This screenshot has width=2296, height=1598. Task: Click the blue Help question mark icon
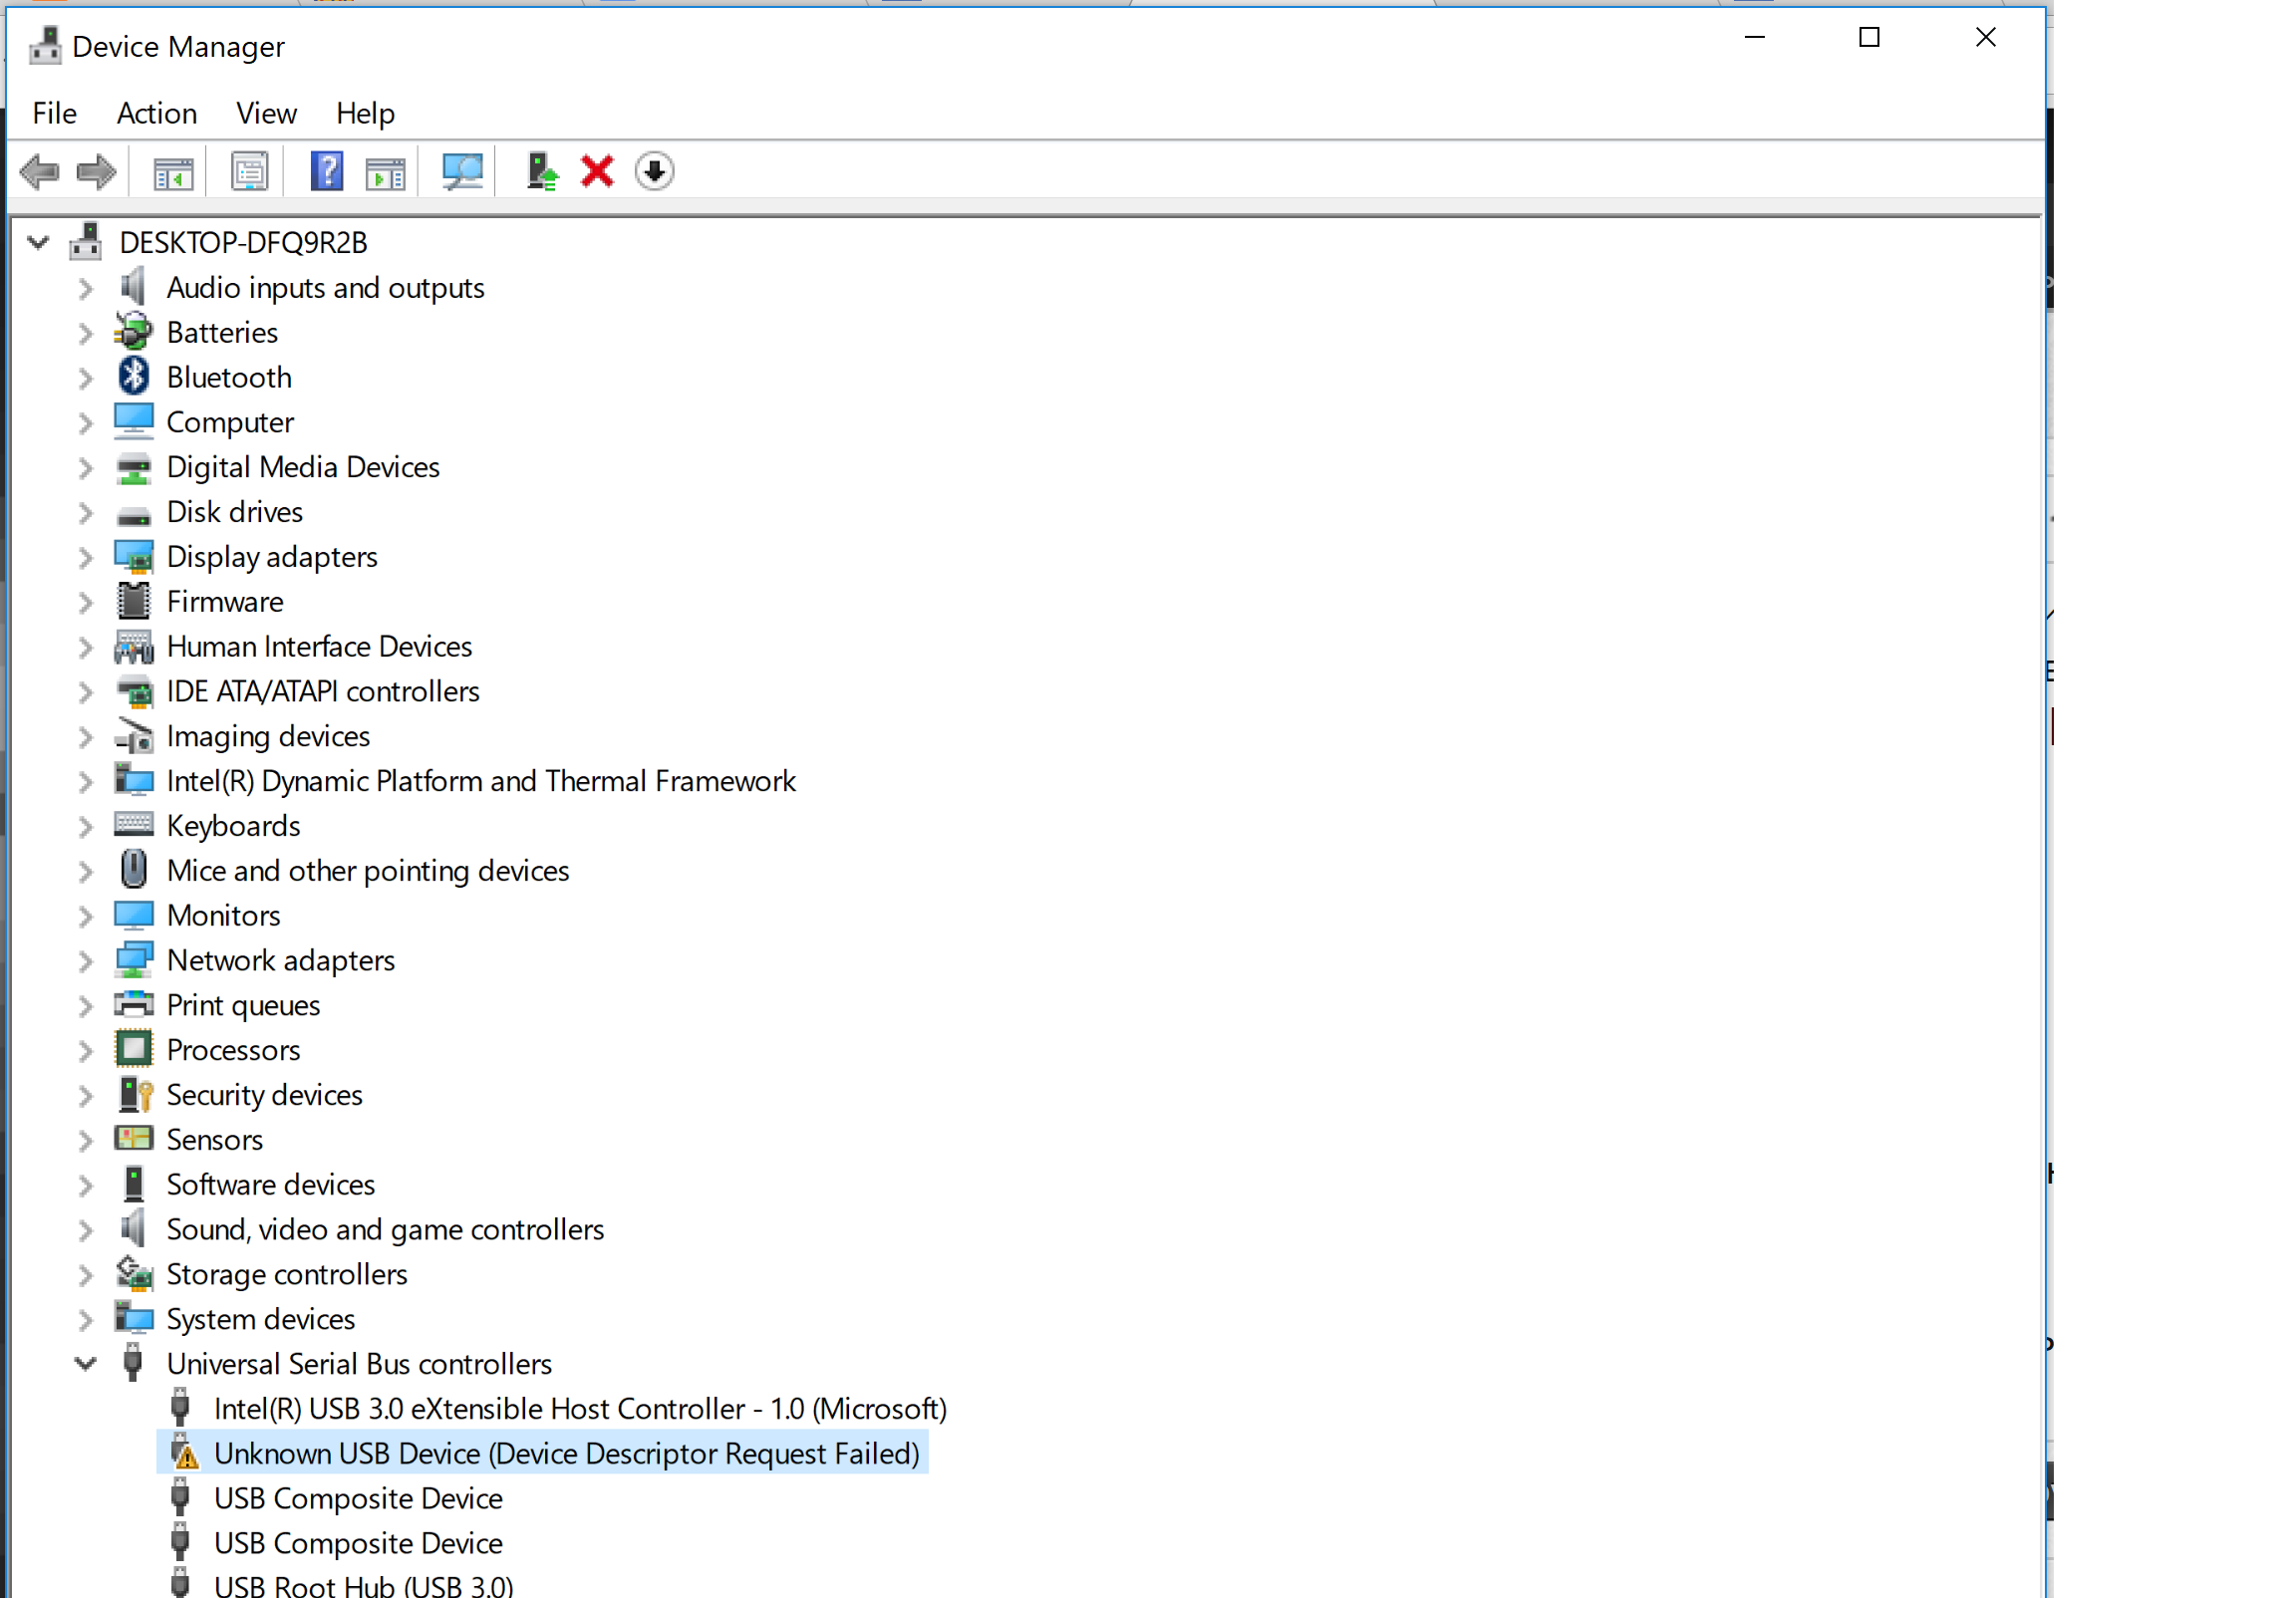coord(326,172)
